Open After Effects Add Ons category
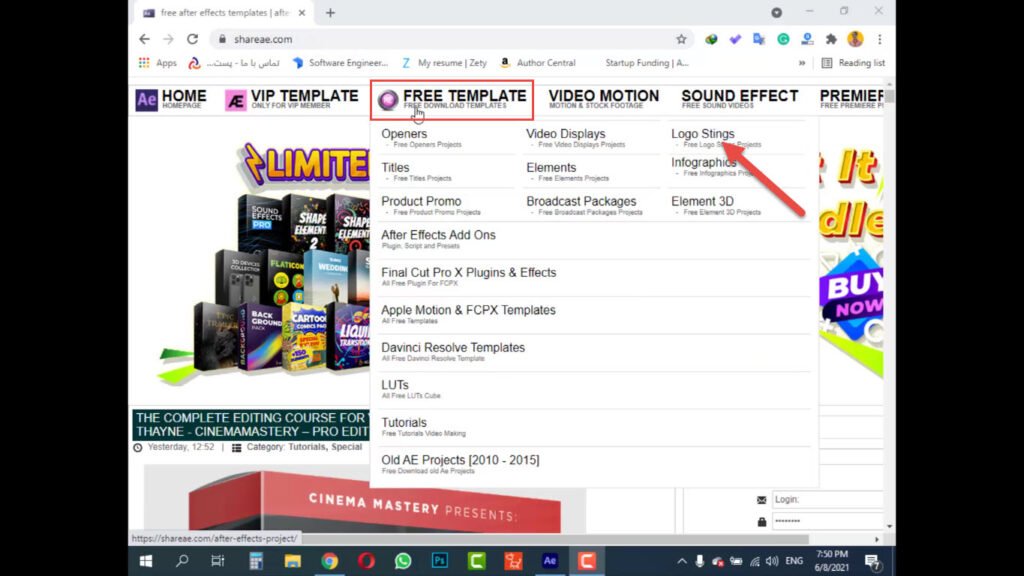Screen dimensions: 1024x576 pos(438,235)
